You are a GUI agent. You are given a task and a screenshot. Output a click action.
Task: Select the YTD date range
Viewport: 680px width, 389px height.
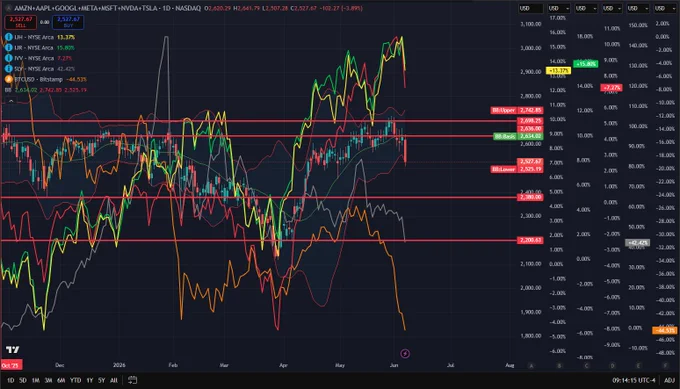coord(75,380)
